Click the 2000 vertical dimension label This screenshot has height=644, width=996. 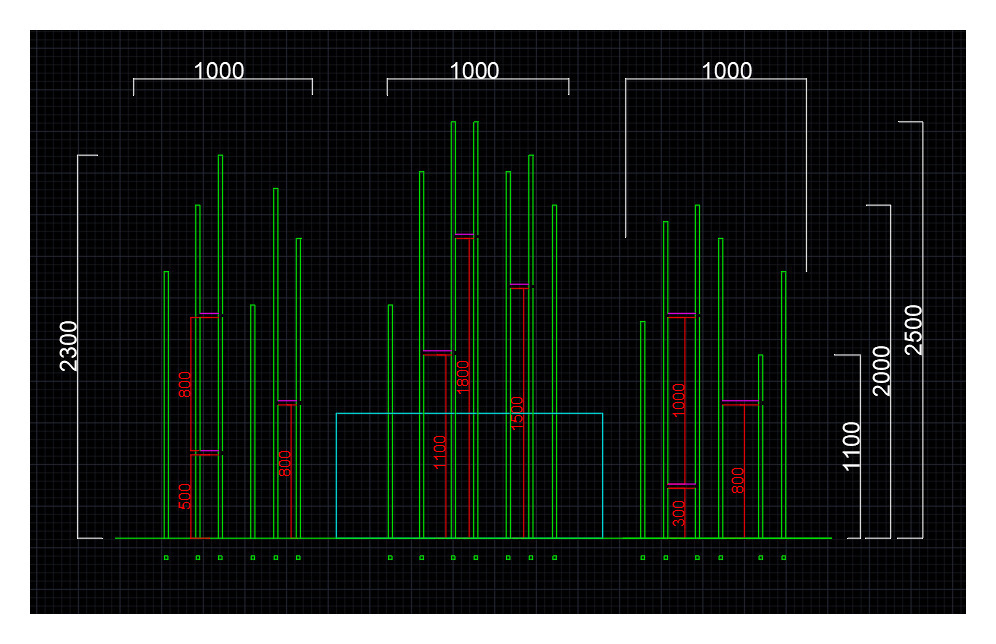tap(882, 371)
